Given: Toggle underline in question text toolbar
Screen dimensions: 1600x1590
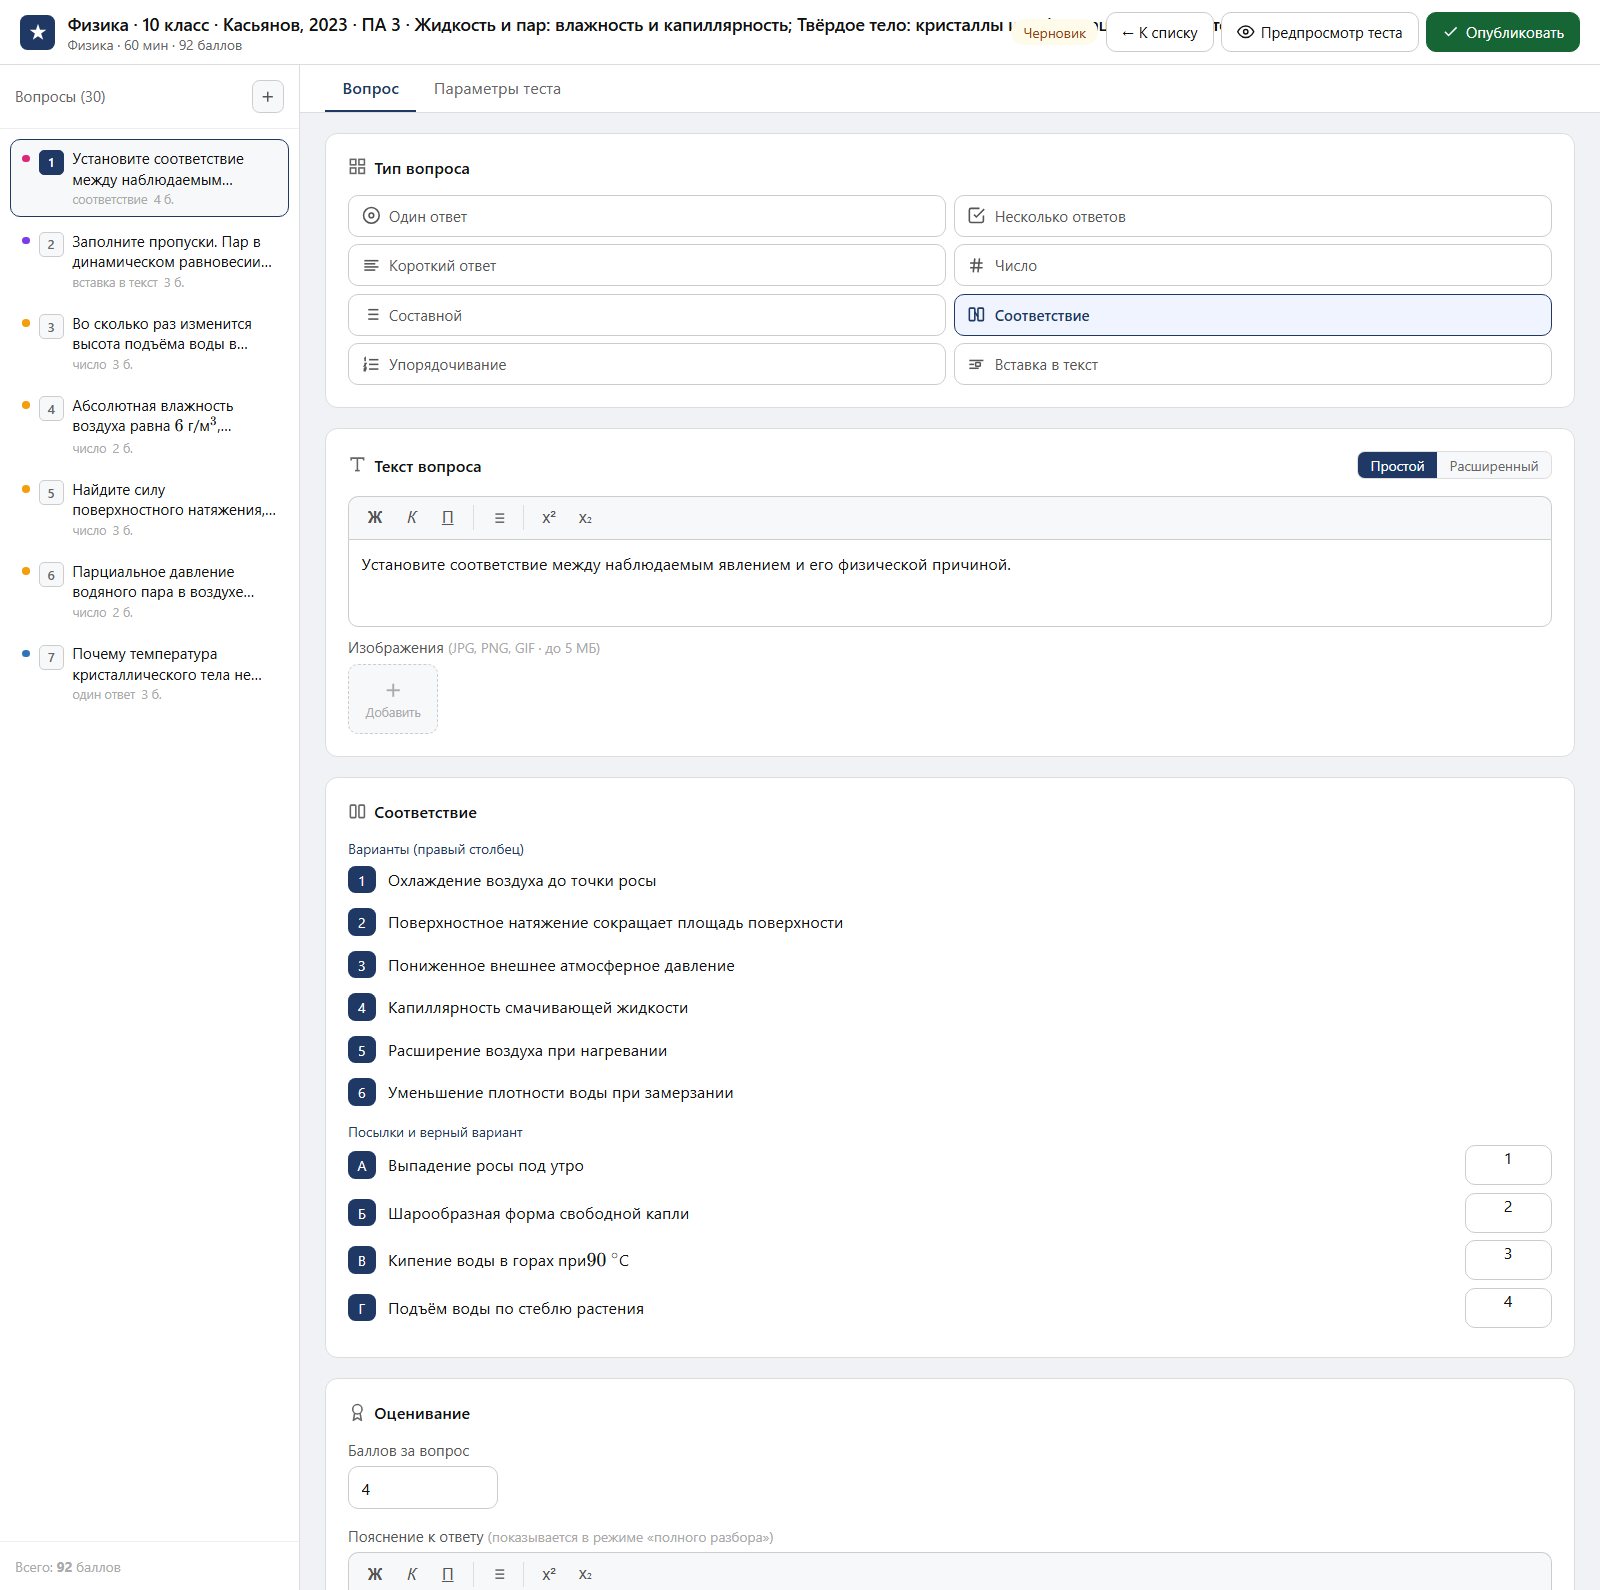Looking at the screenshot, I should pos(448,518).
